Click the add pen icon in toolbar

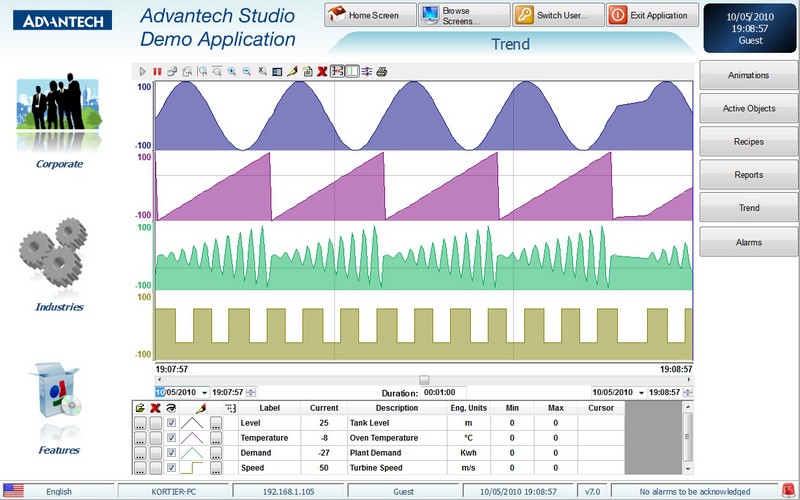(x=307, y=72)
